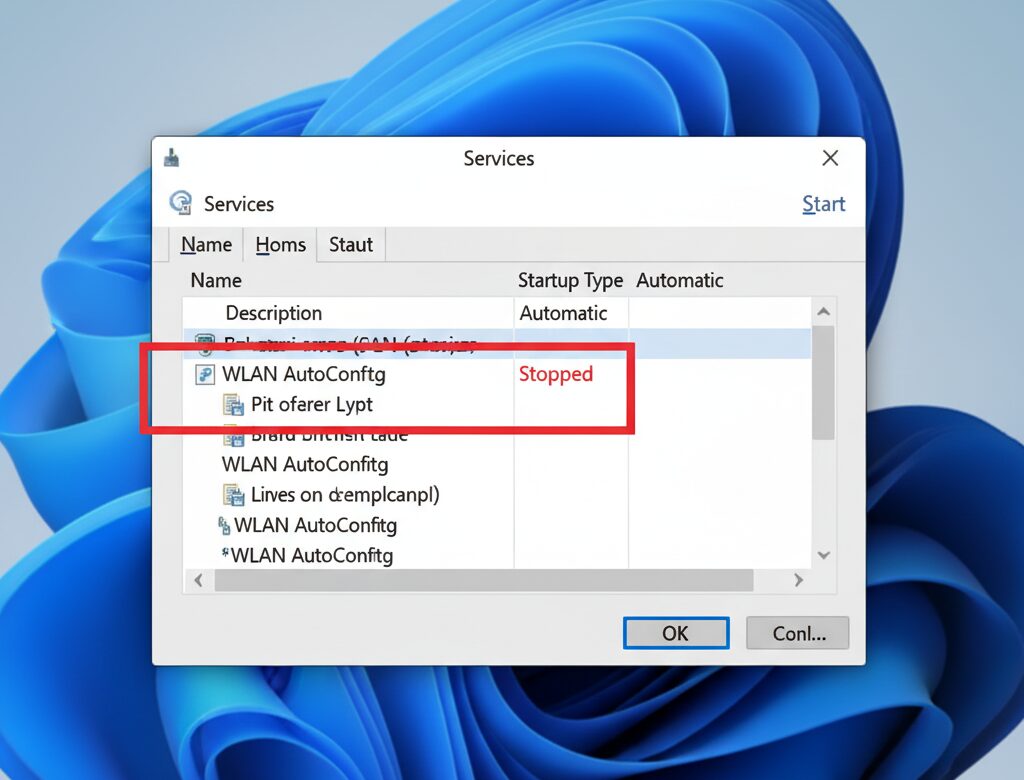Click the horizontal scrollbar left arrow

[x=197, y=580]
